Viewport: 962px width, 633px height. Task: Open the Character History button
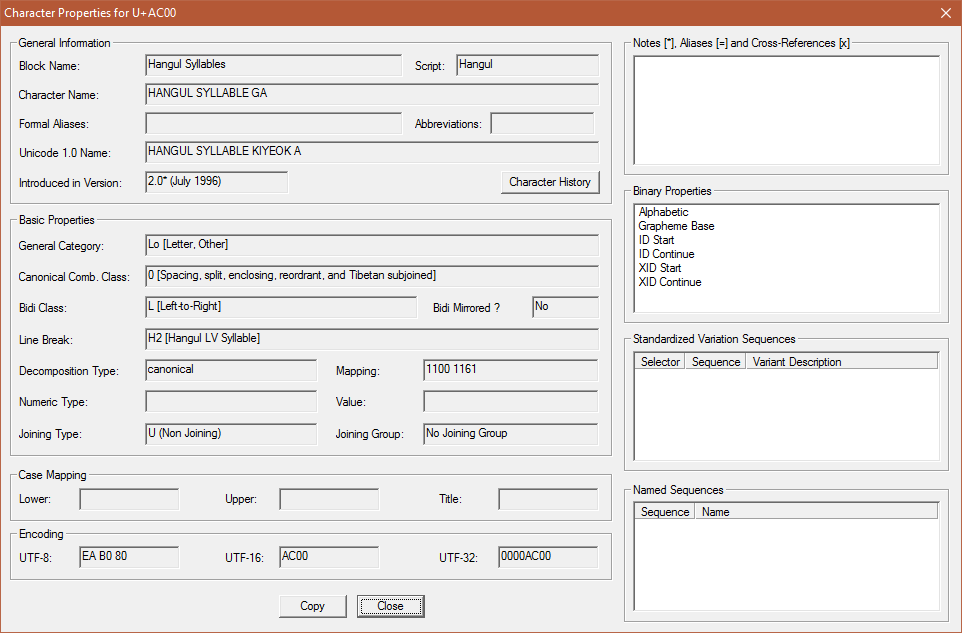click(x=550, y=182)
